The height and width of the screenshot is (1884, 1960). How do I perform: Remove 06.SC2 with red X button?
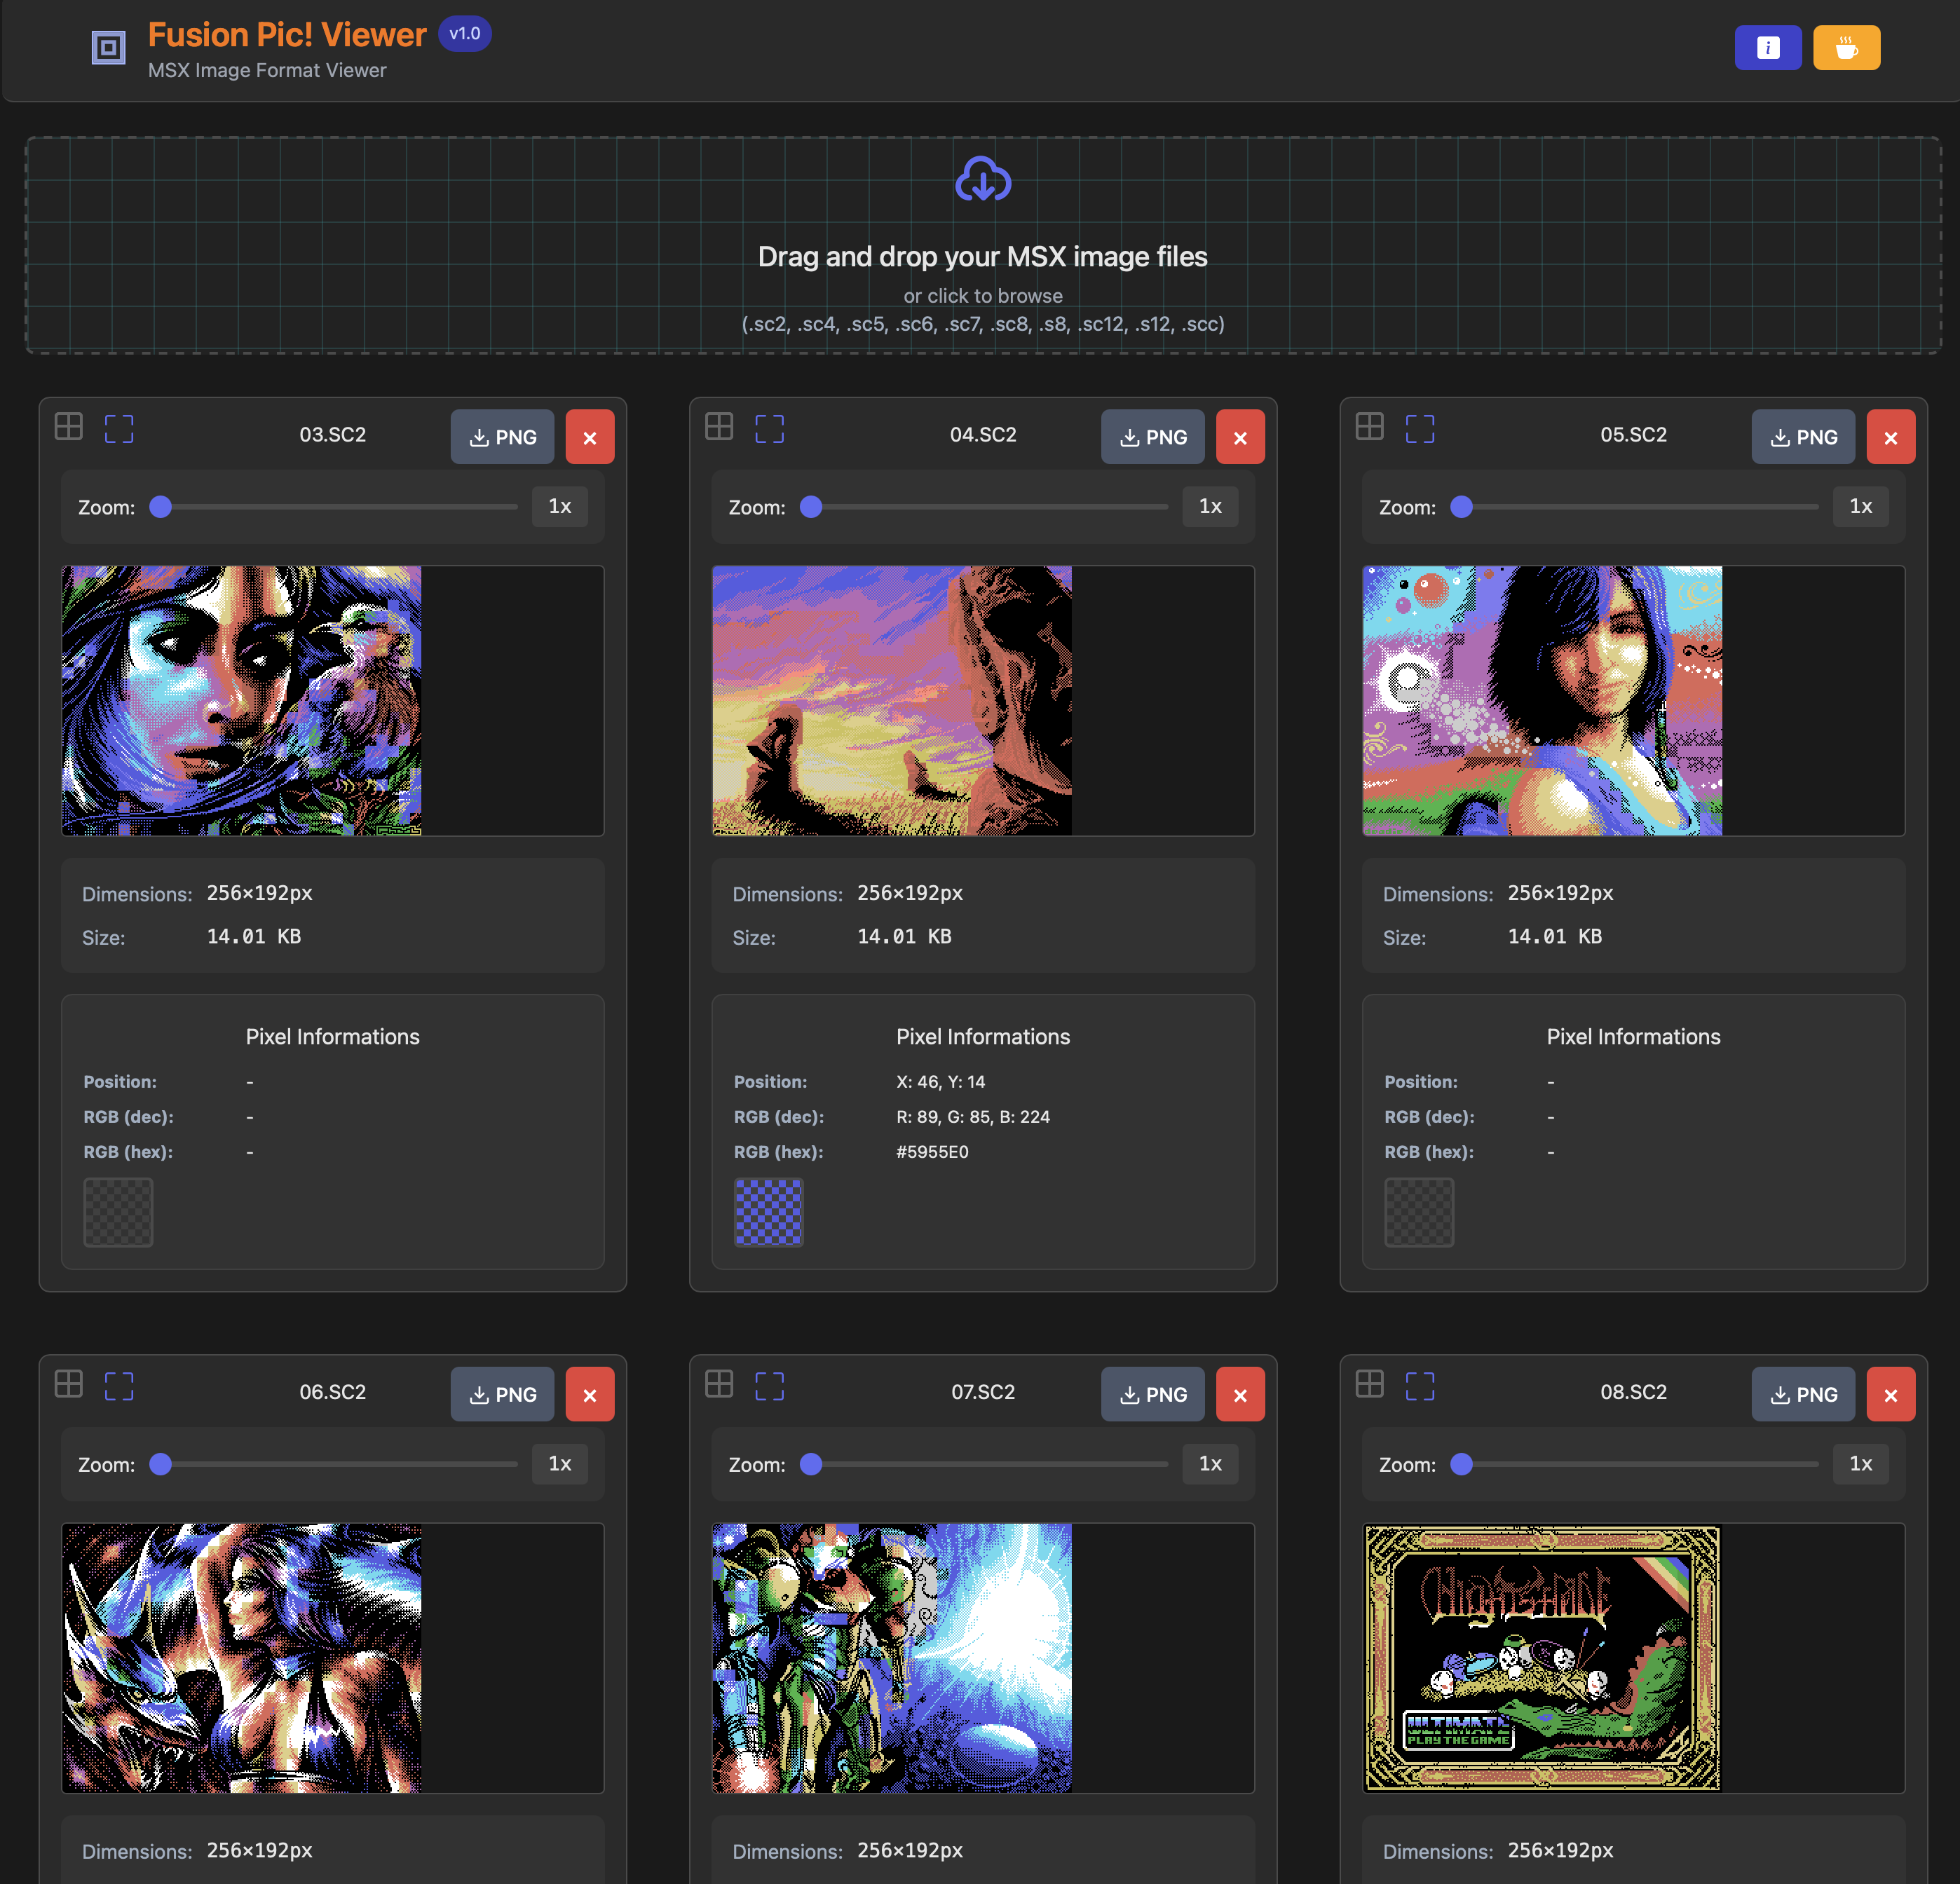point(590,1394)
